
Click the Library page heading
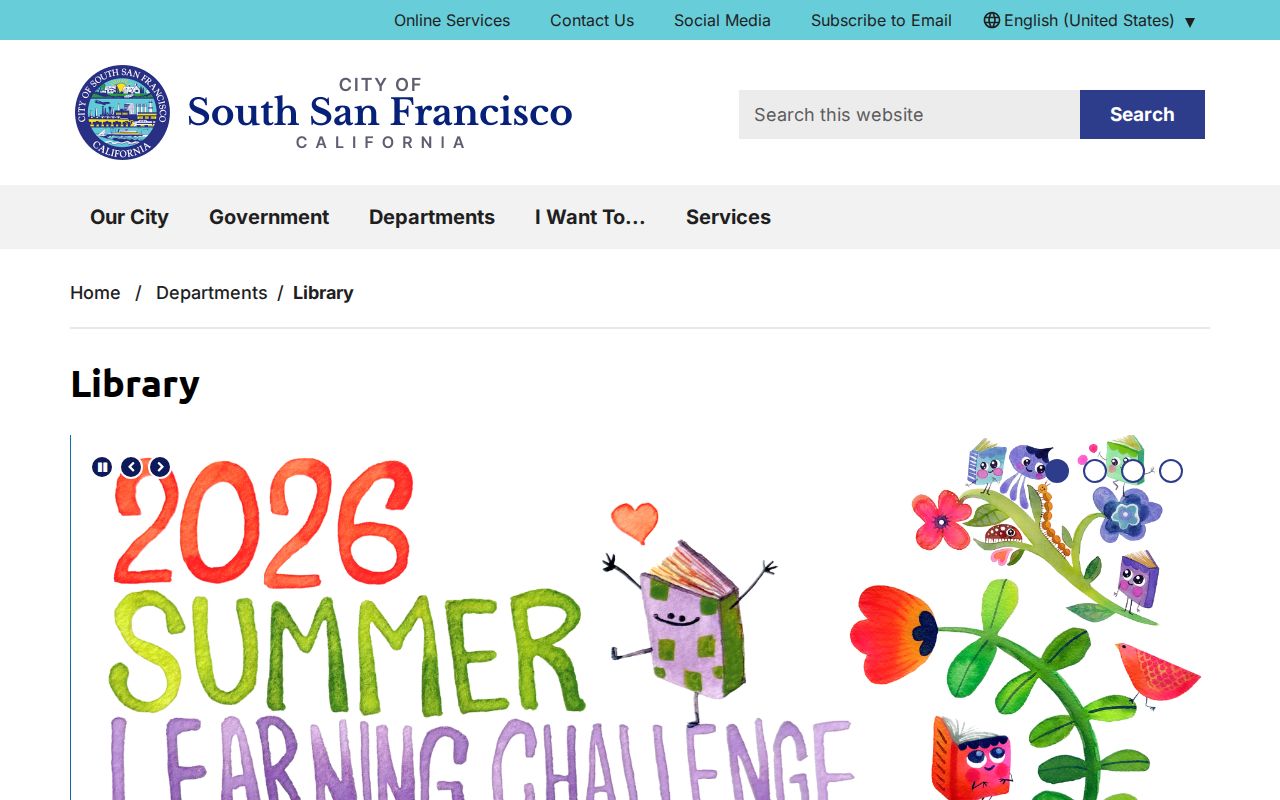point(135,384)
